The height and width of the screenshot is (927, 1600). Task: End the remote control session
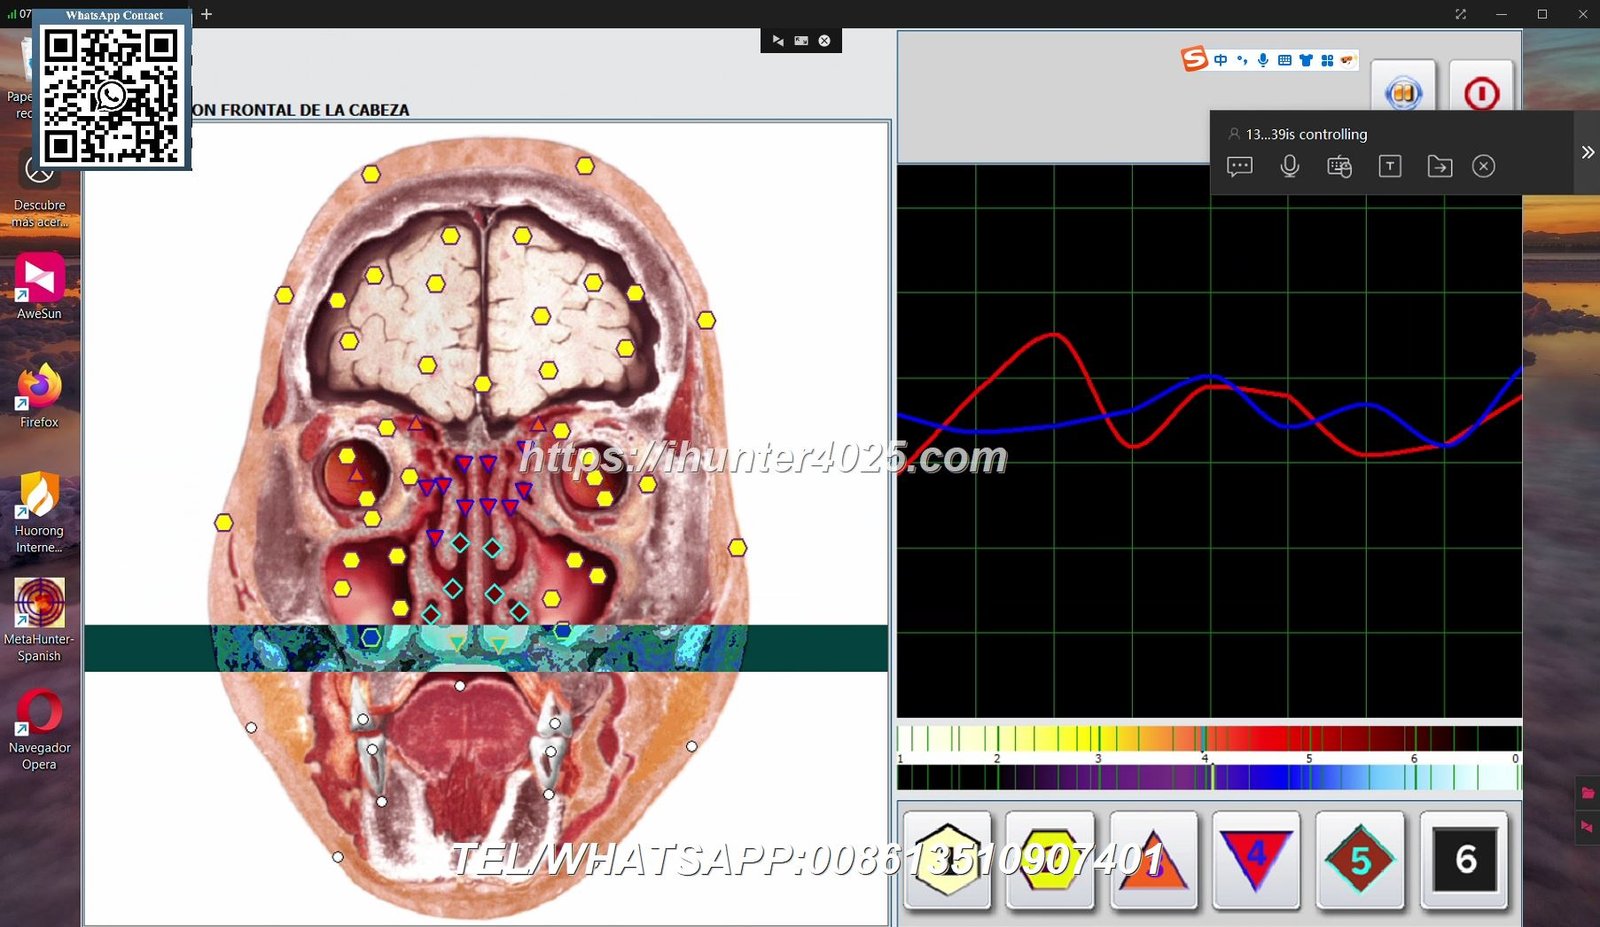tap(1484, 166)
